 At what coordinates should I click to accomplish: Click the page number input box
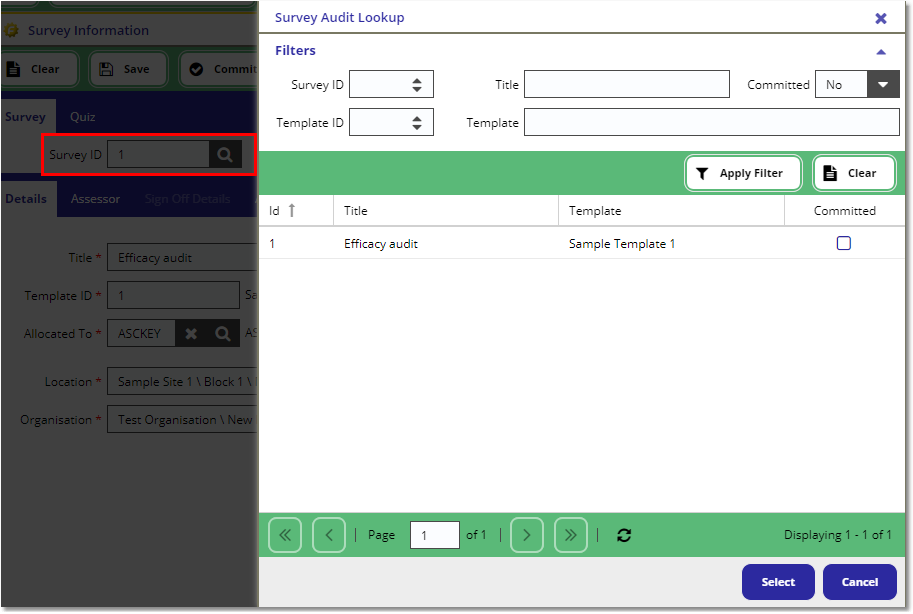tap(434, 535)
